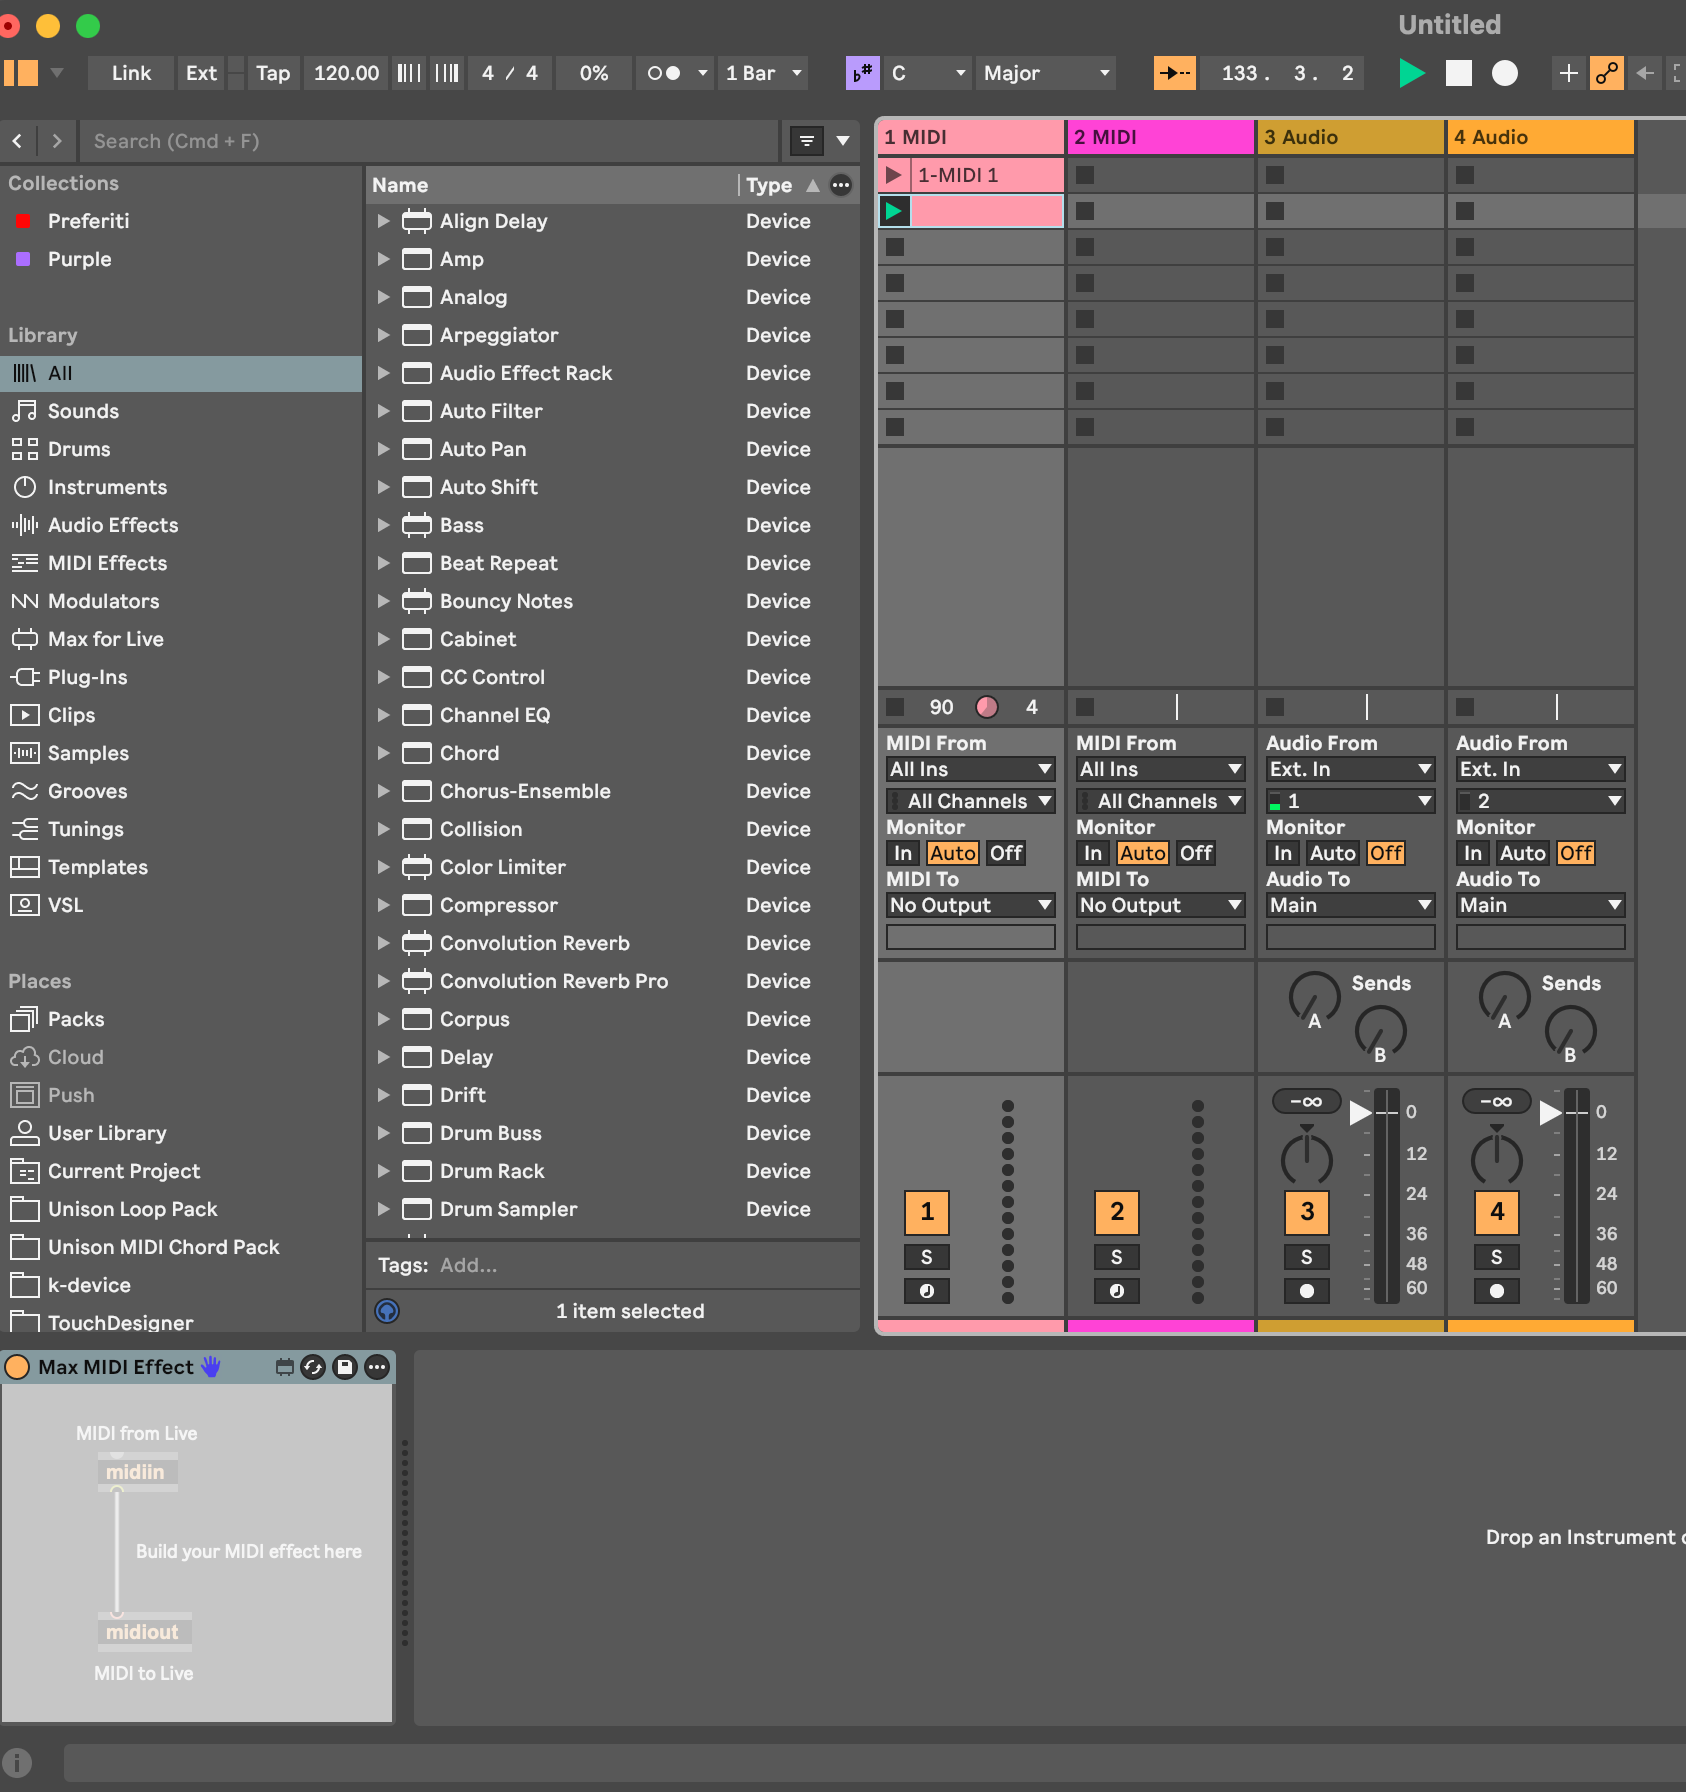Viewport: 1686px width, 1792px height.
Task: Open MIDI To No Output dropdown on track 1
Action: click(x=970, y=905)
